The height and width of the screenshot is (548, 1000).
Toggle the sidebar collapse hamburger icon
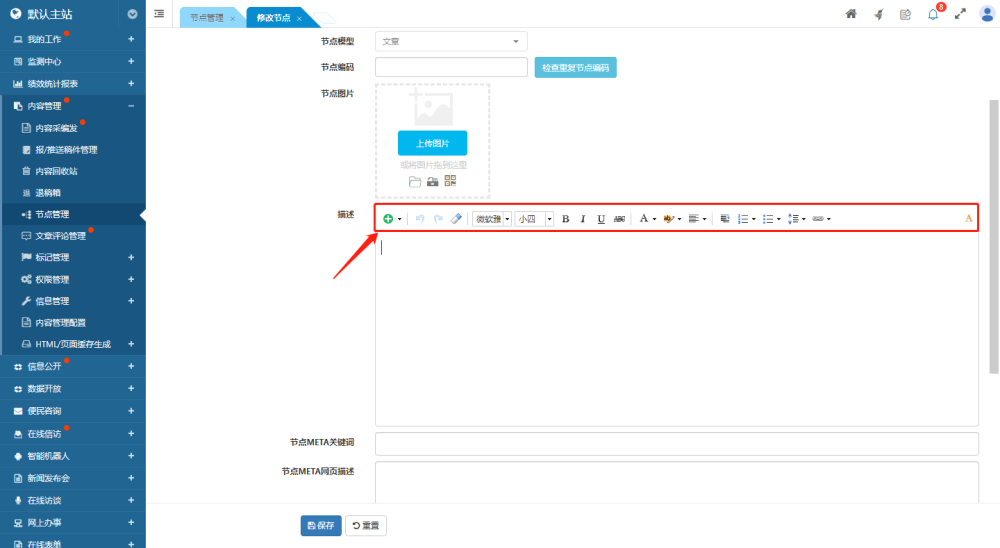(160, 14)
